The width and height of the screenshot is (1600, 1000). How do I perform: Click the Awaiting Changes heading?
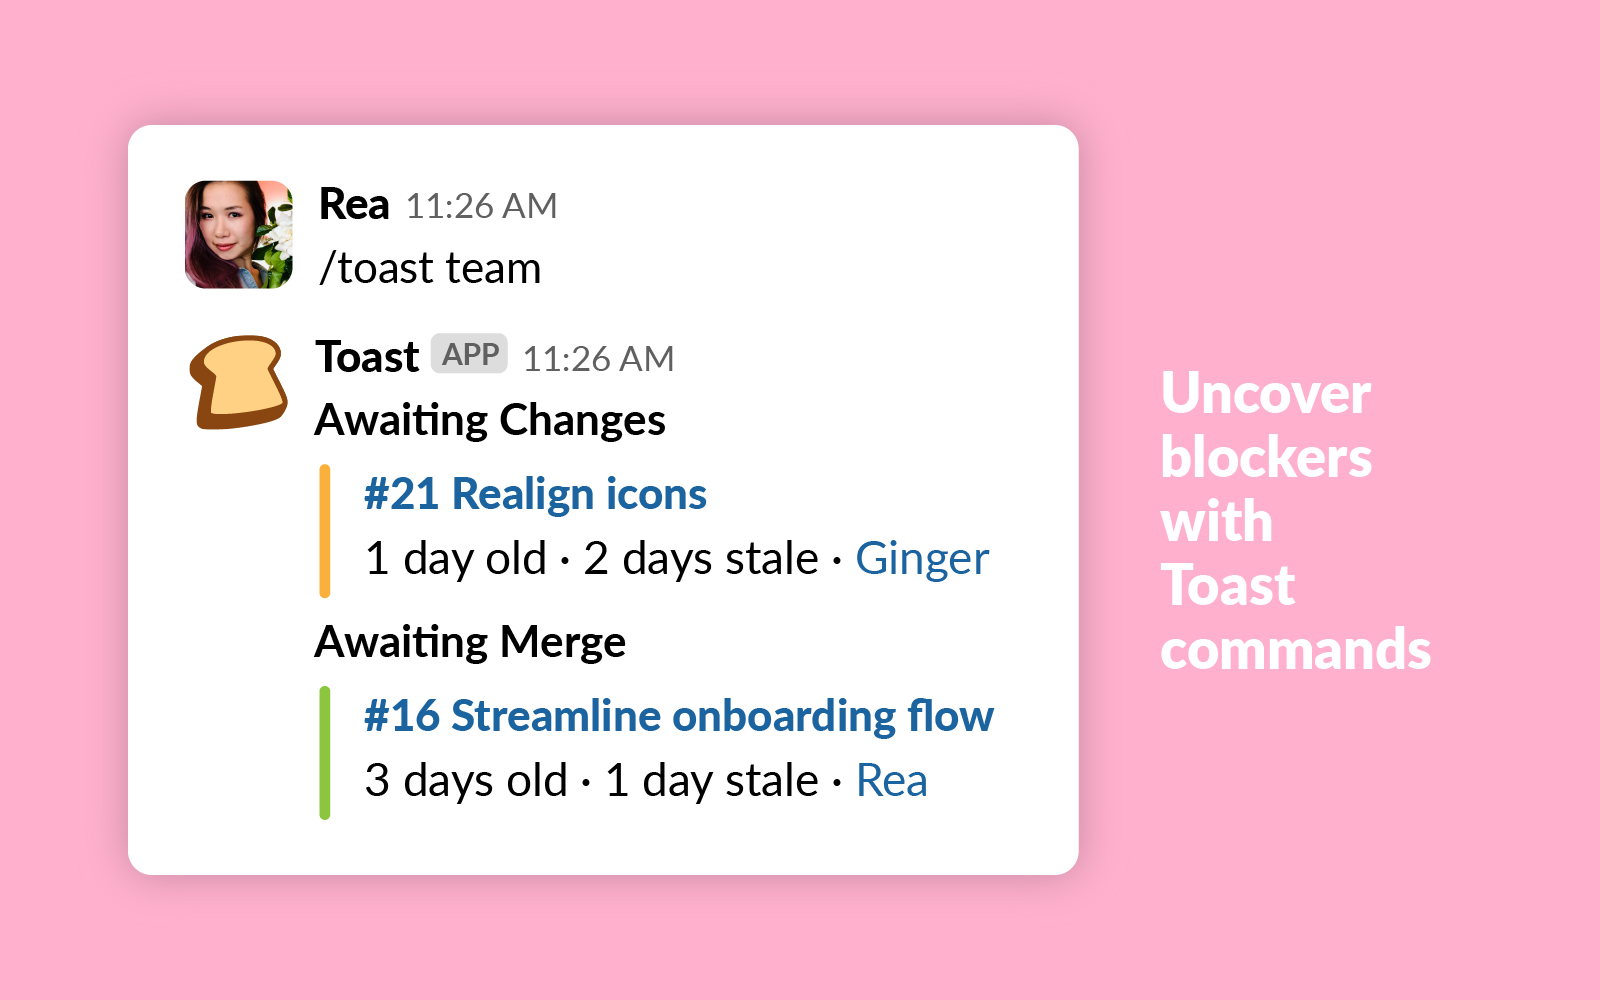[490, 420]
